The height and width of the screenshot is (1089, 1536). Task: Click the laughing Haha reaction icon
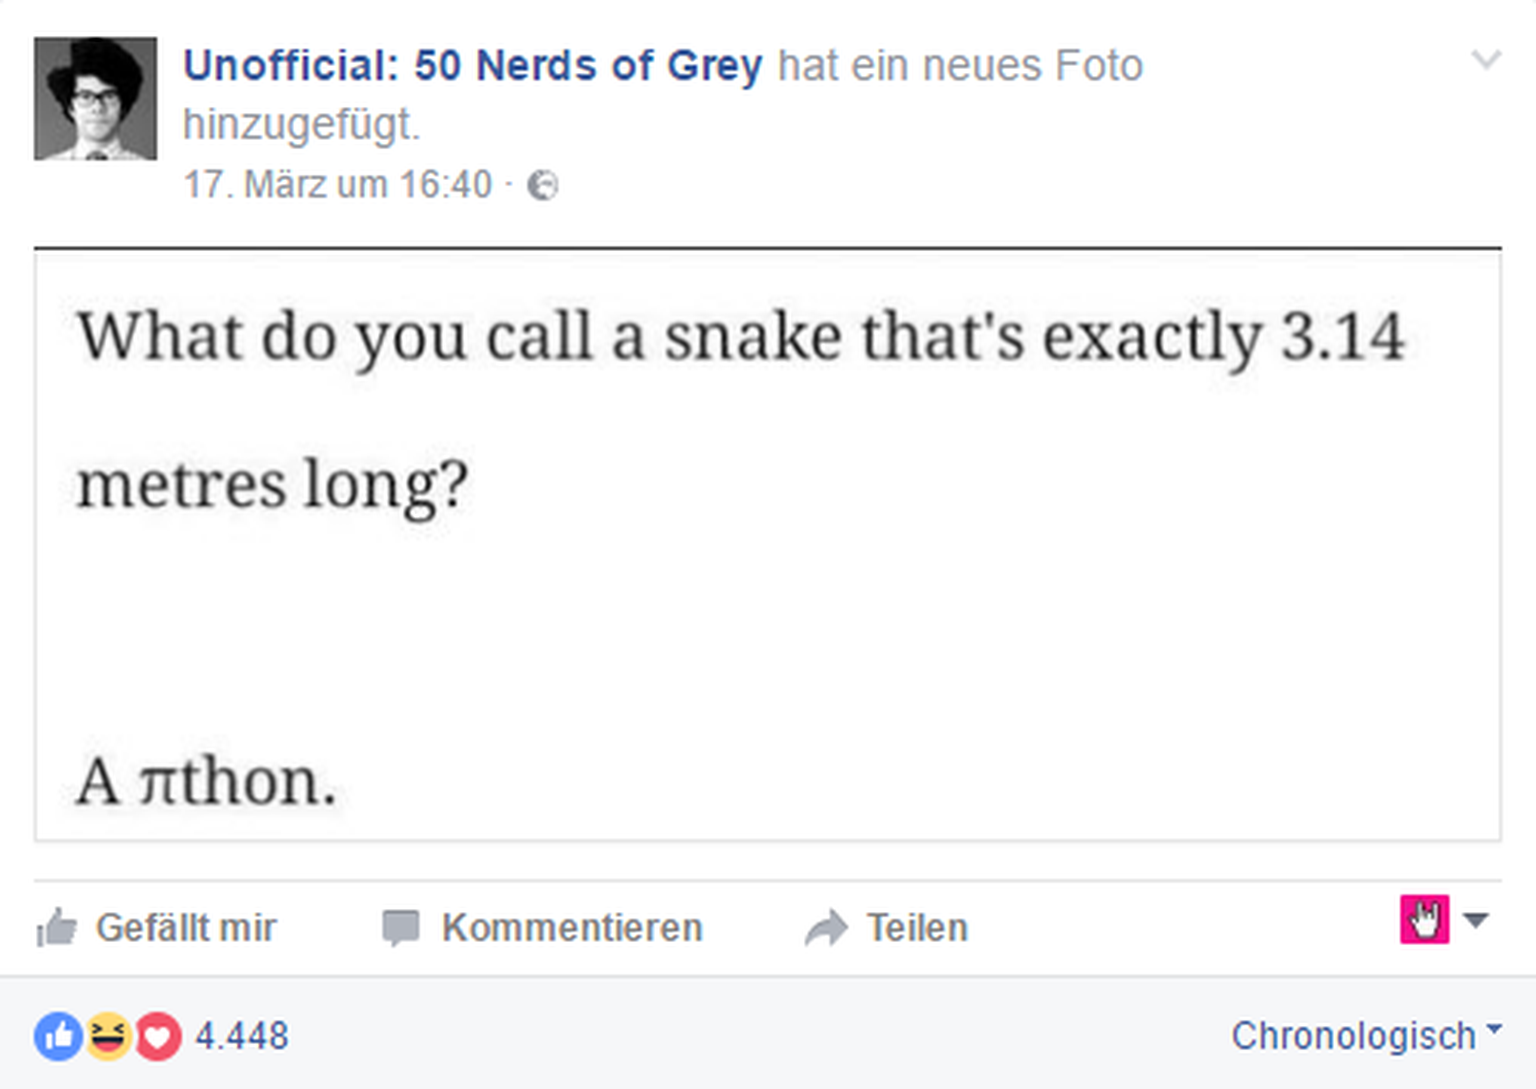pos(108,1036)
